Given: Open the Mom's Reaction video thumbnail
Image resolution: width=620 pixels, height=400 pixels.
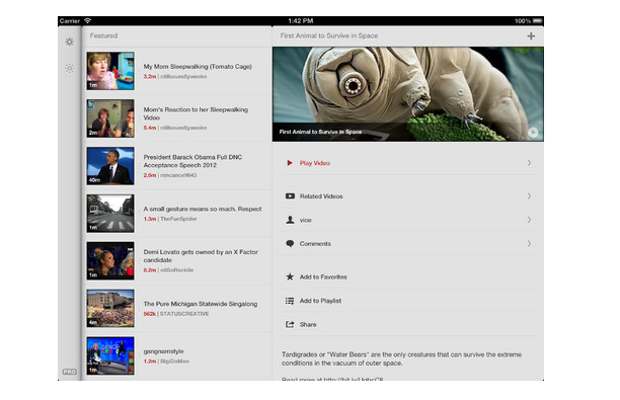Looking at the screenshot, I should pos(110,118).
